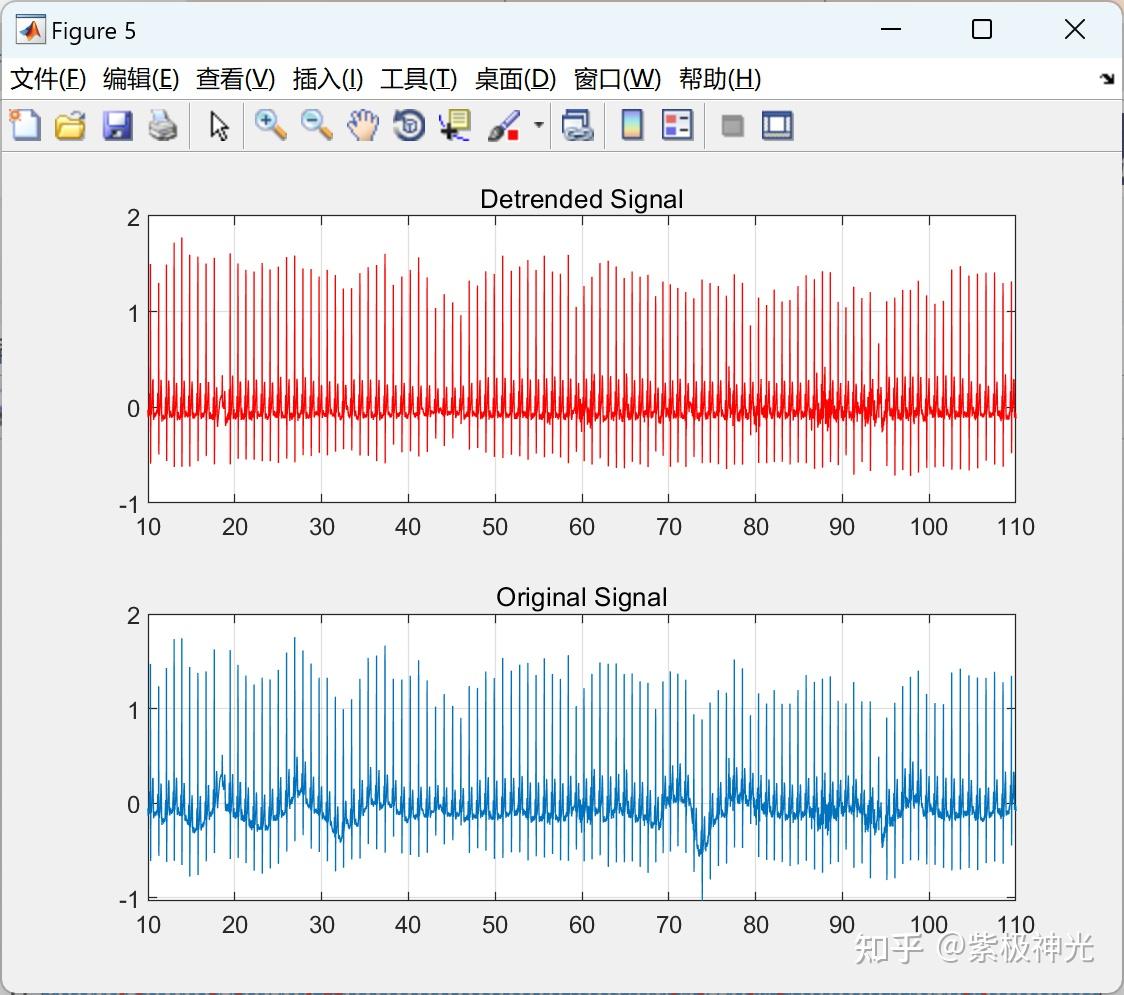This screenshot has width=1124, height=995.
Task: Insert a colorbar into the figure
Action: [632, 125]
